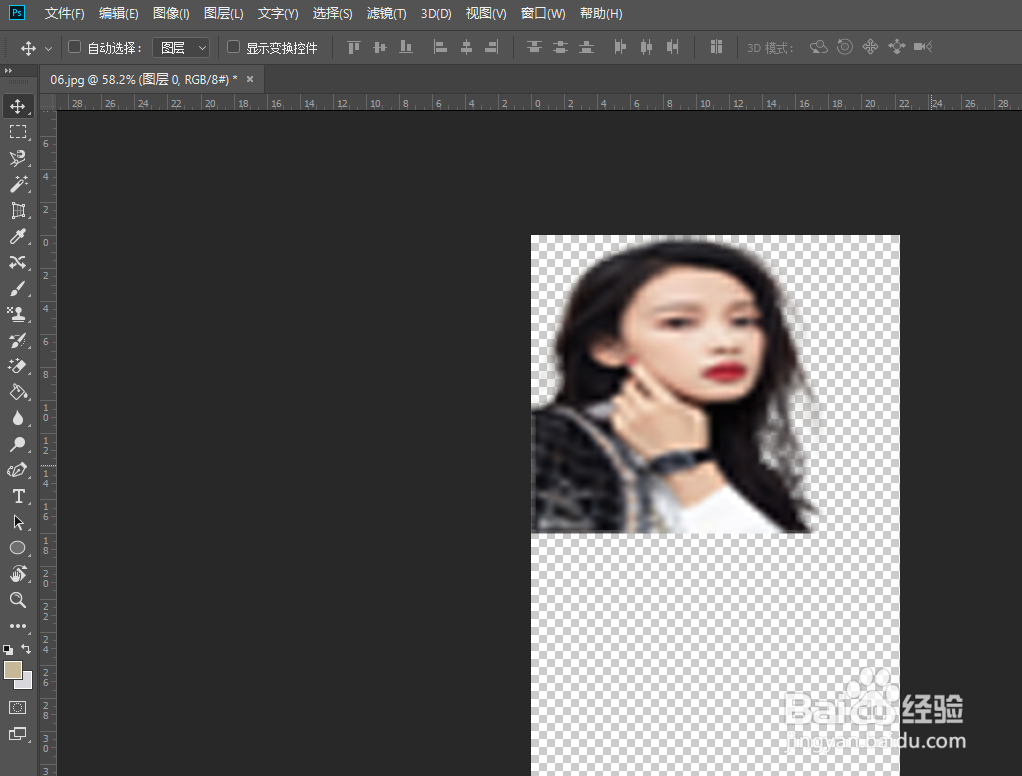
Task: Select the Hand tool
Action: 18,574
